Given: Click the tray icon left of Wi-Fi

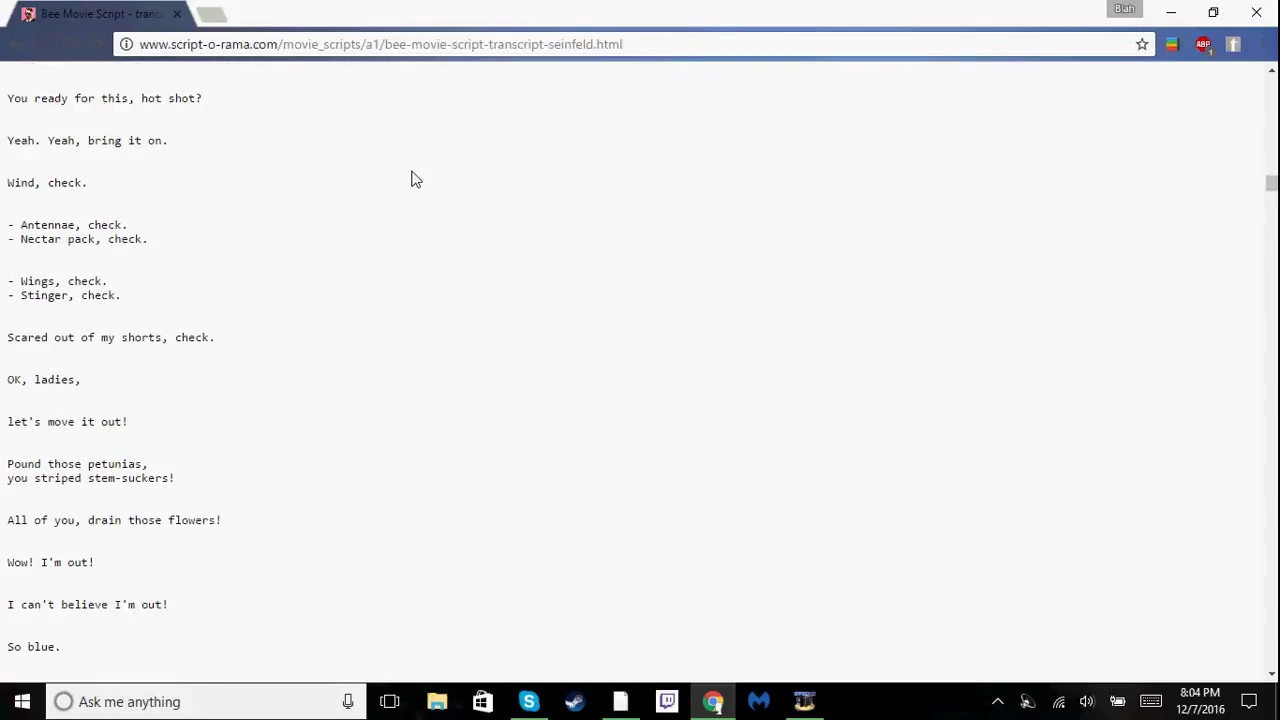Looking at the screenshot, I should point(1027,701).
